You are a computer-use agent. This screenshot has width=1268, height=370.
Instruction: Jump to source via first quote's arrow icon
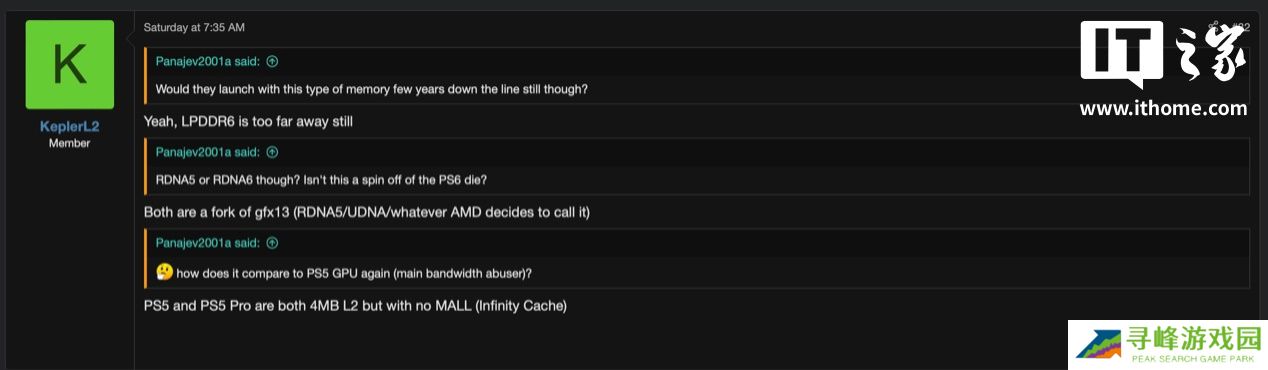[272, 61]
